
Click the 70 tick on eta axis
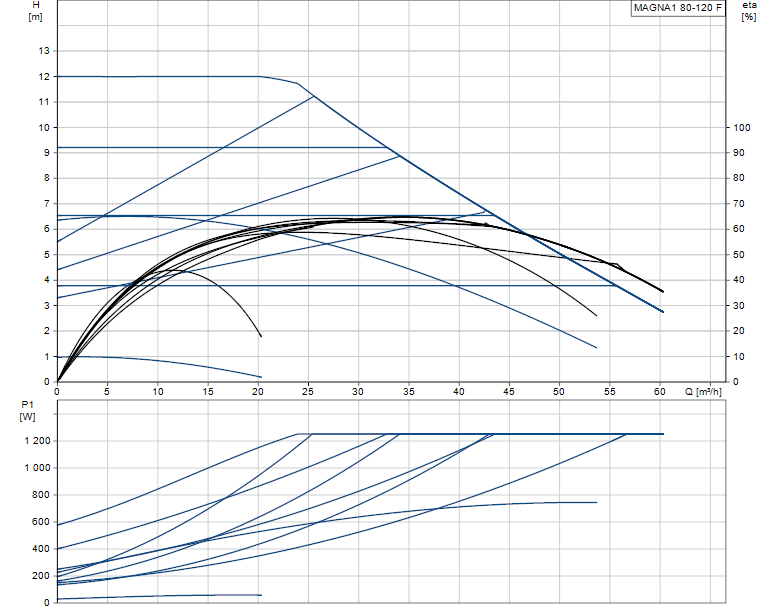click(739, 204)
